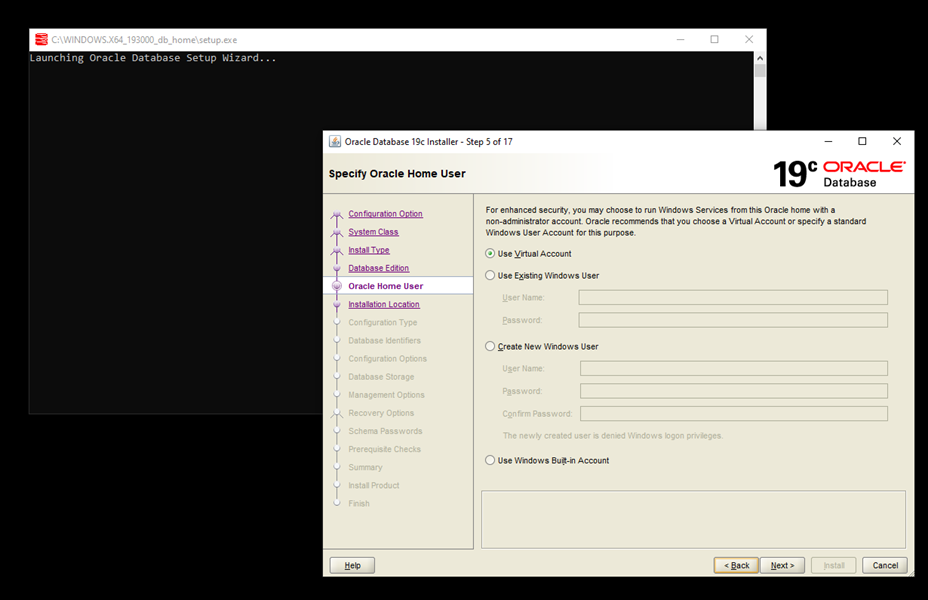Click the existing user User Name field

733,297
